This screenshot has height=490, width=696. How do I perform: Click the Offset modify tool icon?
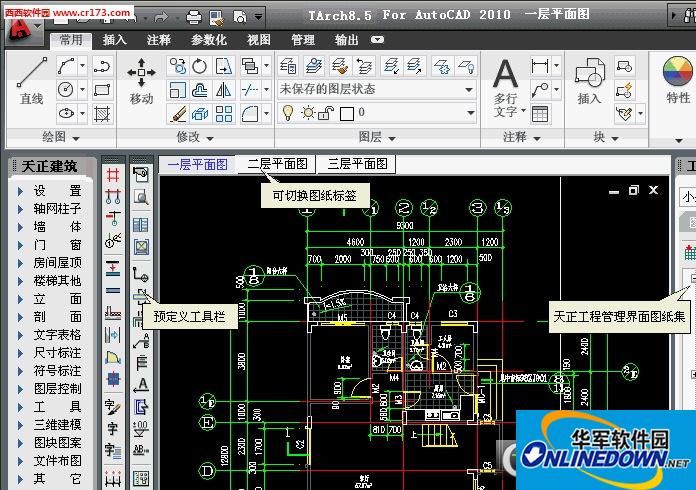200,90
